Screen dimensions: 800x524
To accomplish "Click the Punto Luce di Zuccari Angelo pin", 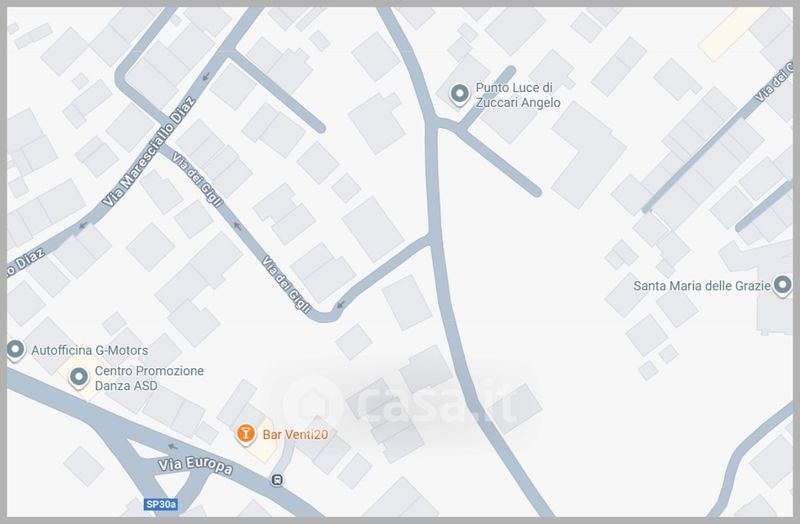I will click(459, 94).
